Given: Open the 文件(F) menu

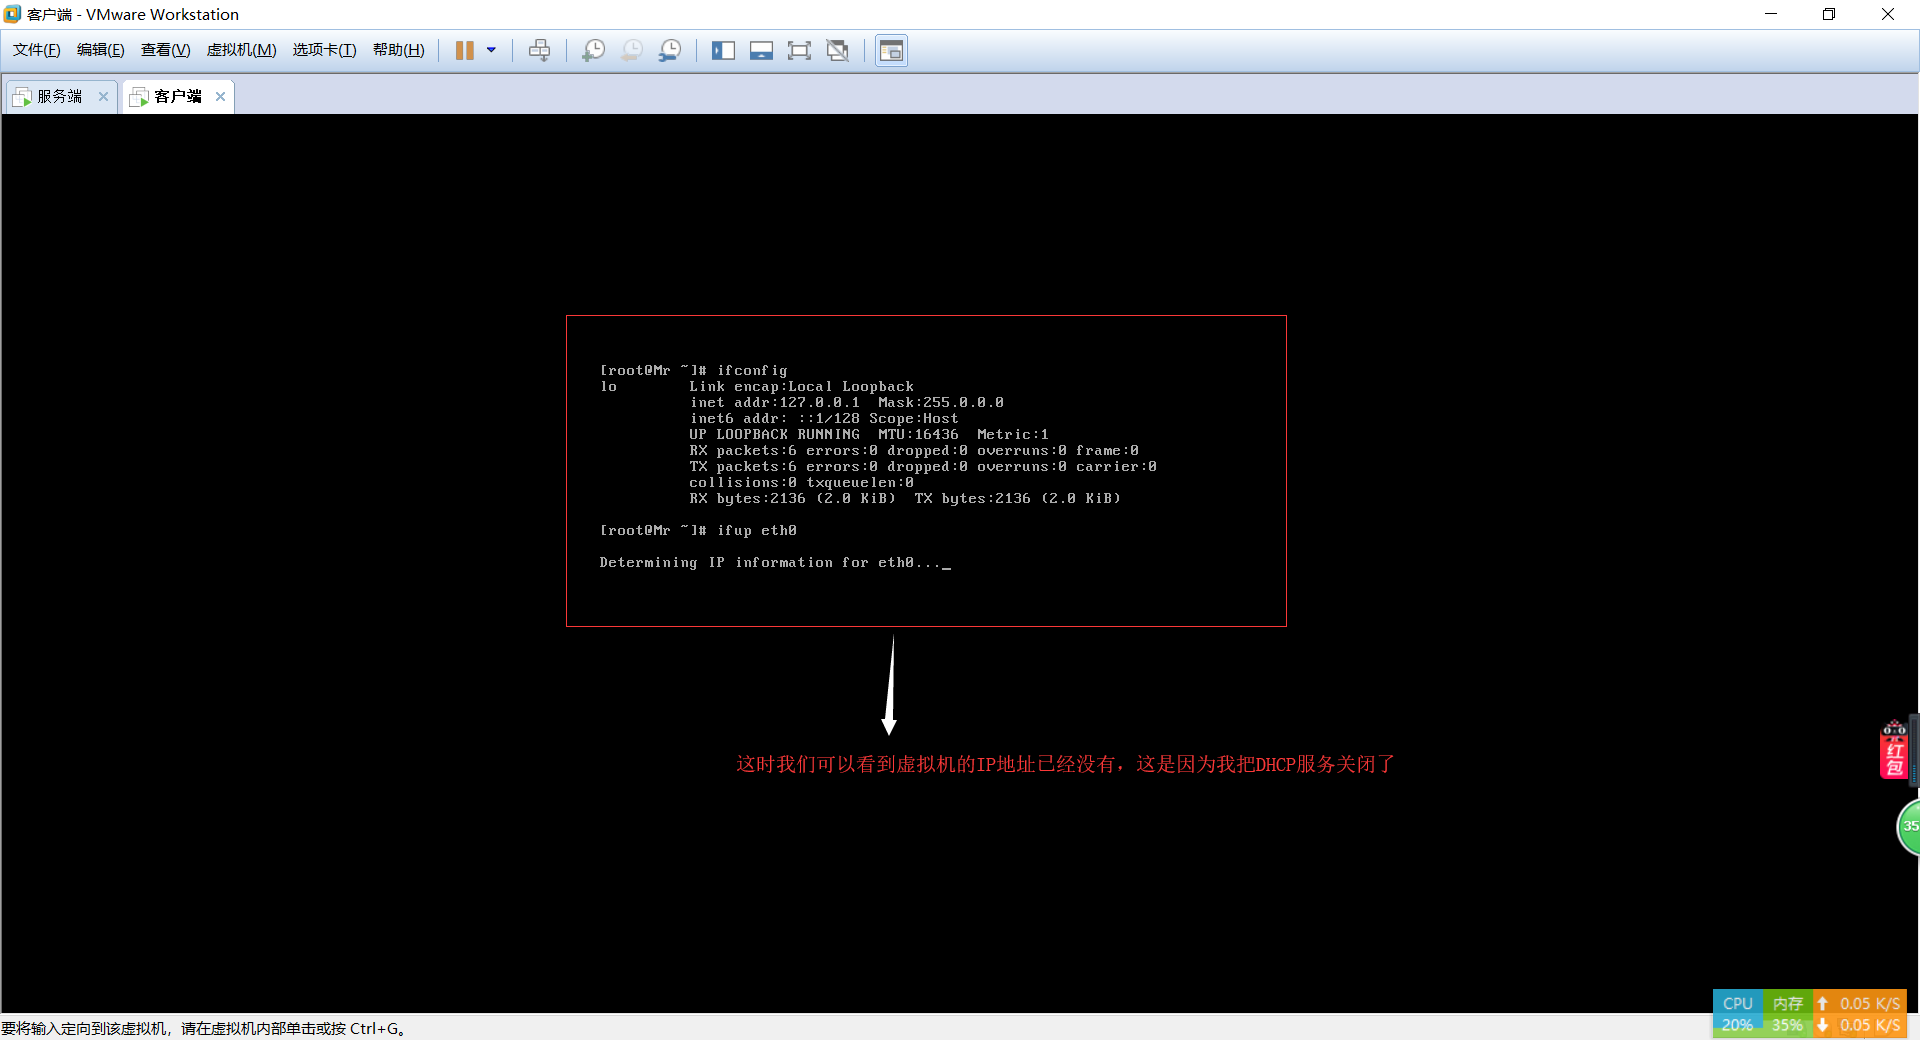Looking at the screenshot, I should [x=37, y=50].
